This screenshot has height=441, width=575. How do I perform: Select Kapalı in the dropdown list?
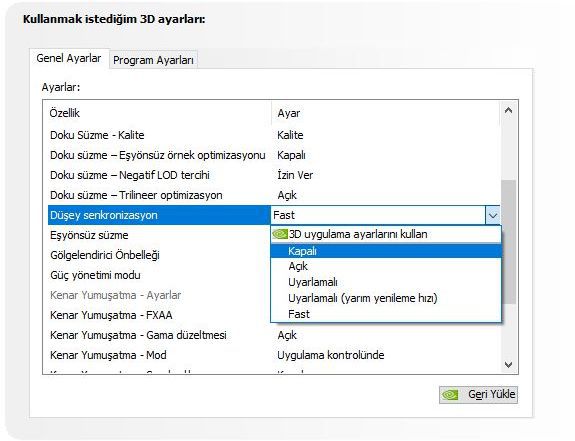386,251
